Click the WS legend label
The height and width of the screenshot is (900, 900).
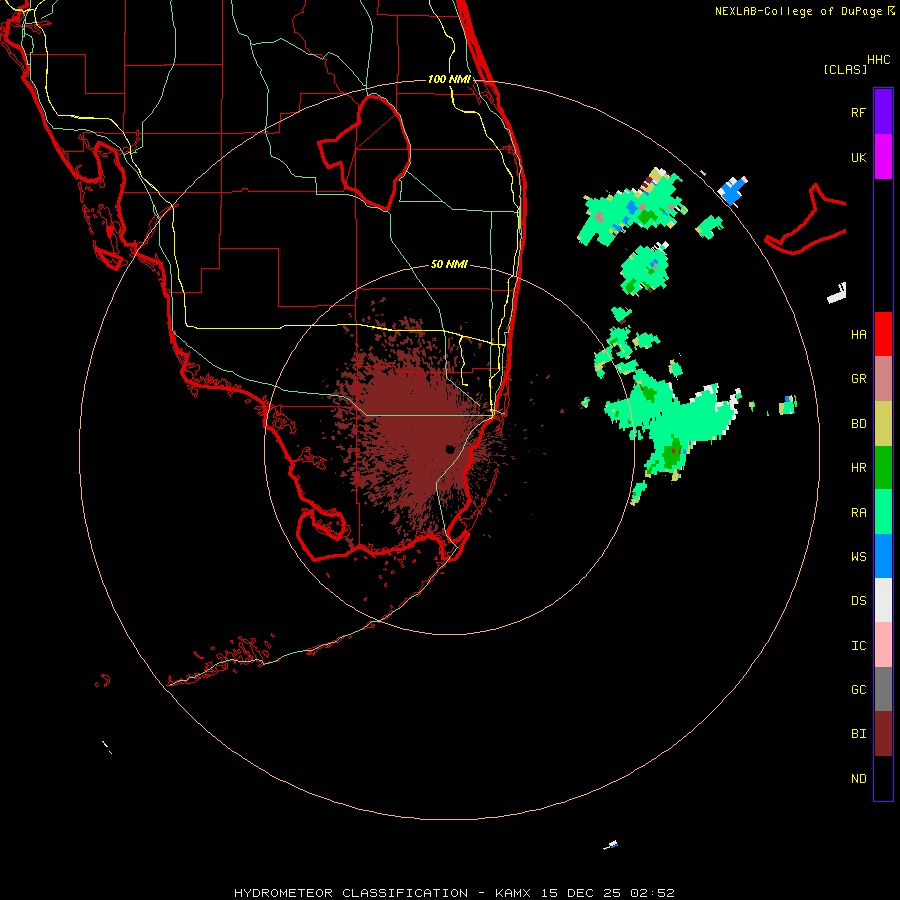pyautogui.click(x=858, y=557)
